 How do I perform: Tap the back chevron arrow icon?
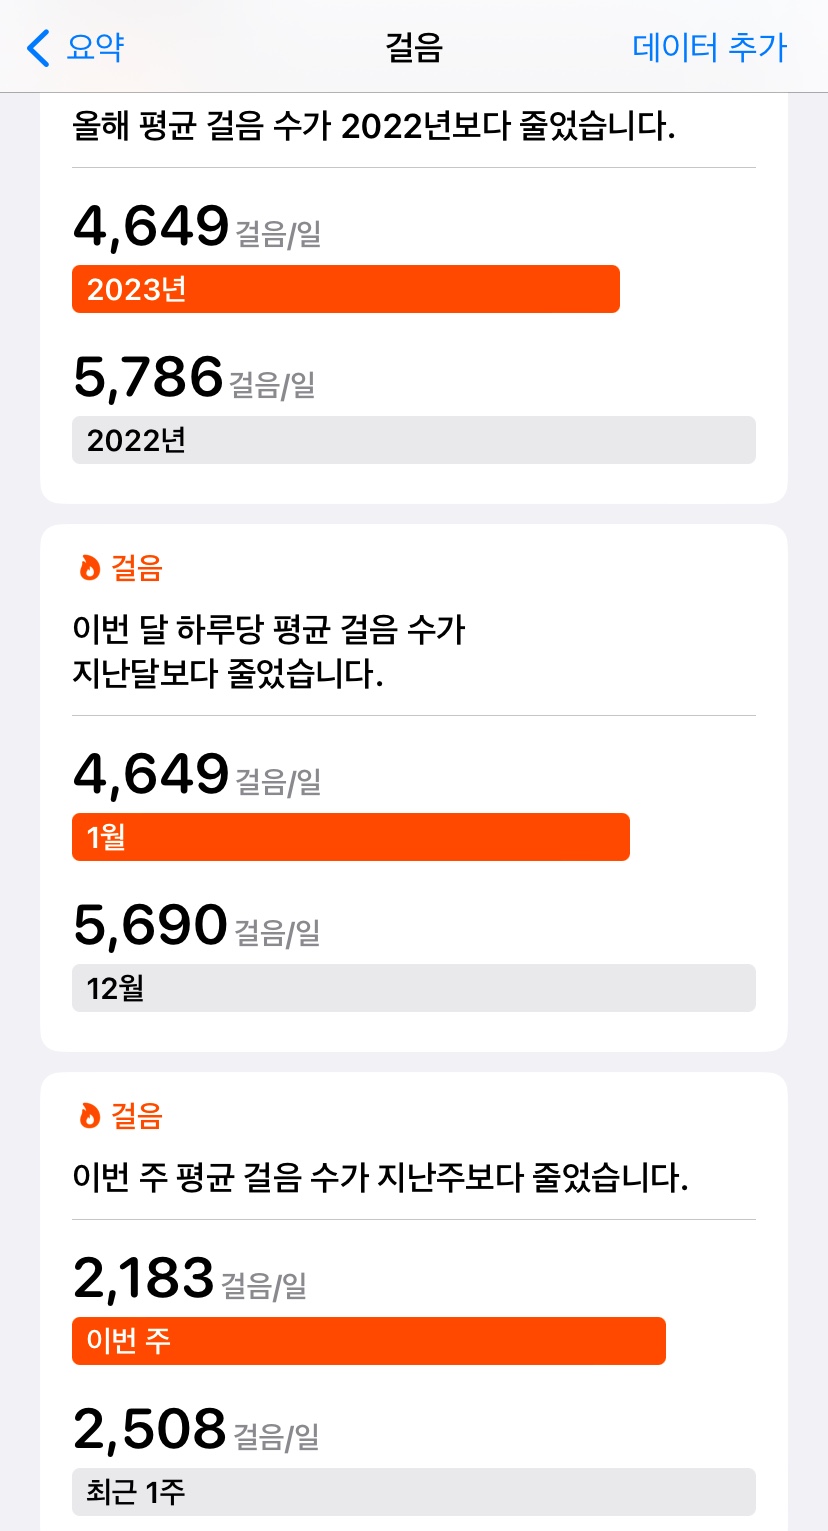(38, 48)
